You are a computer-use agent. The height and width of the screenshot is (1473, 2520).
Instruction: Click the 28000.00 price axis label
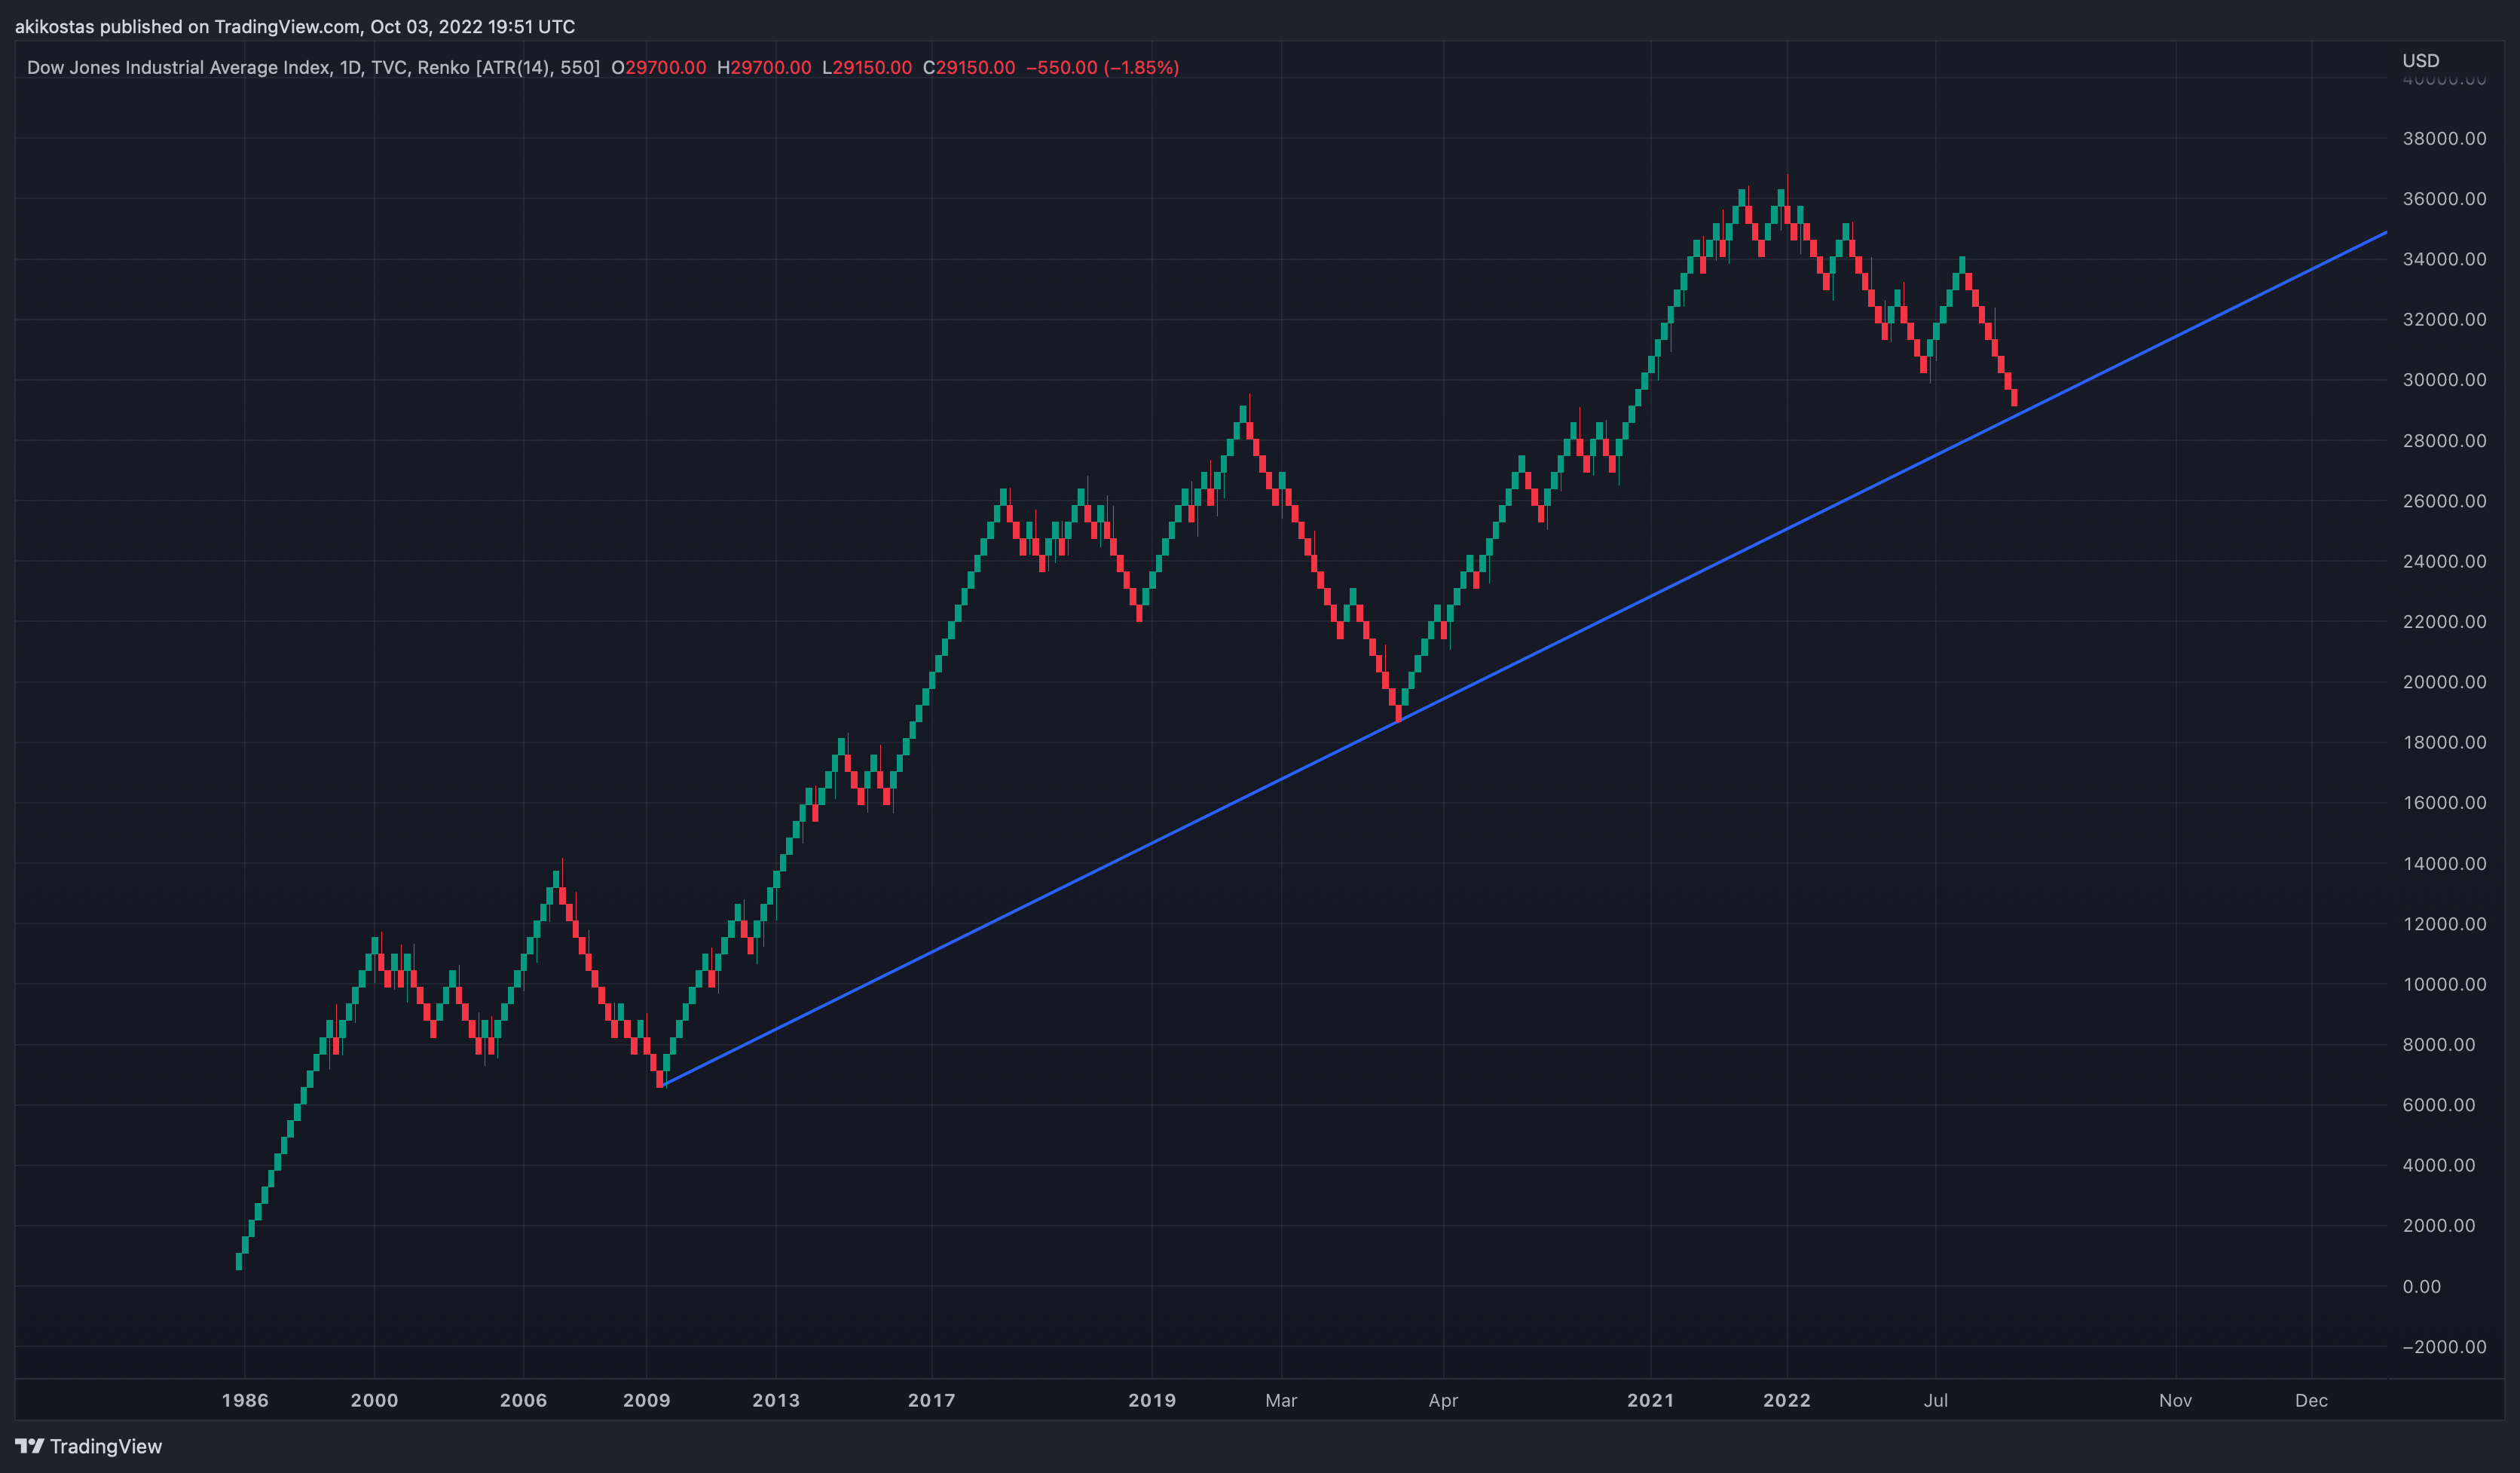[2444, 440]
